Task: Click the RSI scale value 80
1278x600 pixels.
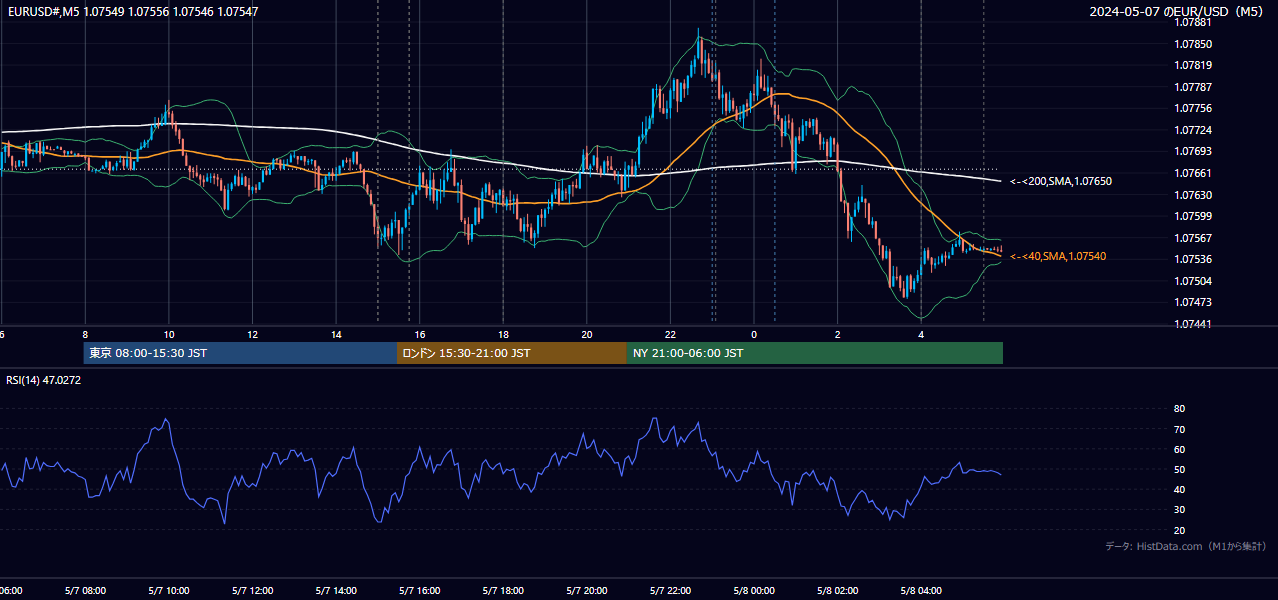Action: (1180, 409)
